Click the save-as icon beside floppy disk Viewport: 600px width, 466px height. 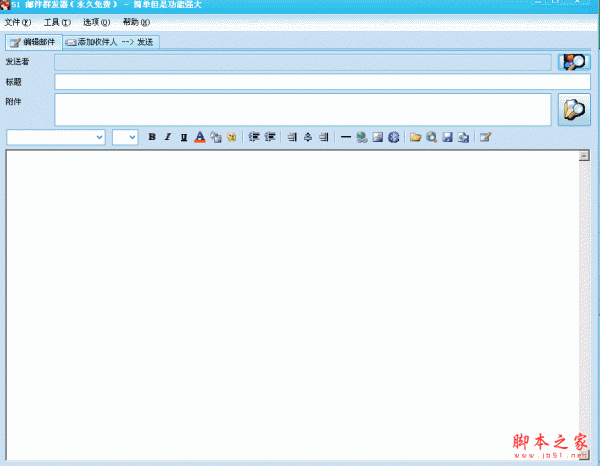pyautogui.click(x=463, y=137)
